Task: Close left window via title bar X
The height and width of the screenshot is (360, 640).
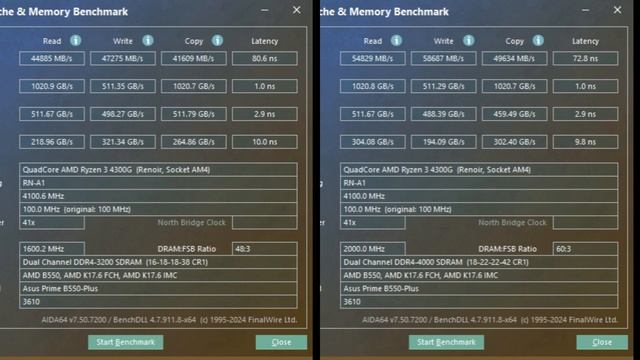Action: click(x=297, y=10)
